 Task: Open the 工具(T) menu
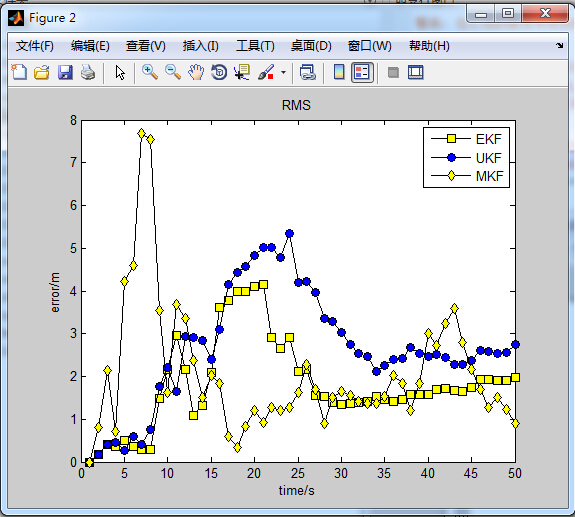(x=255, y=46)
